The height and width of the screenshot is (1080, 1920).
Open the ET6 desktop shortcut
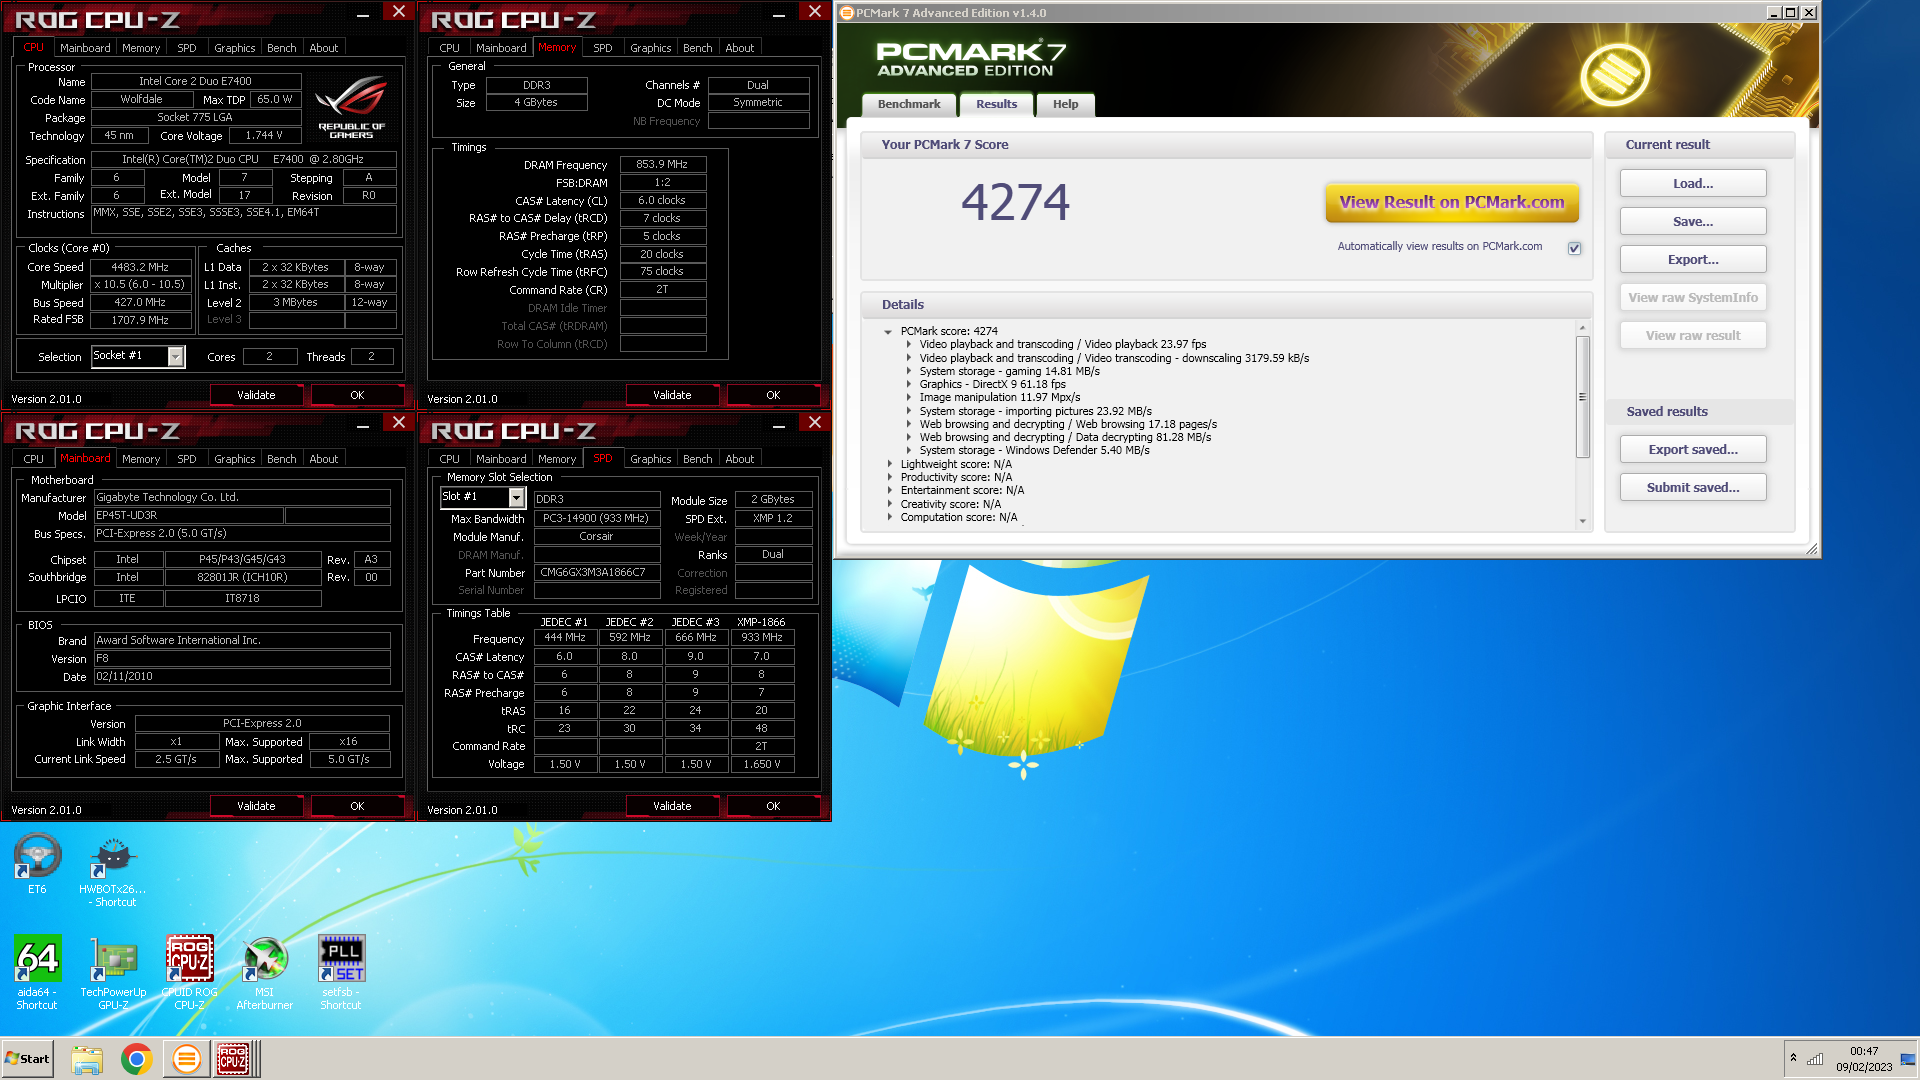click(x=37, y=863)
